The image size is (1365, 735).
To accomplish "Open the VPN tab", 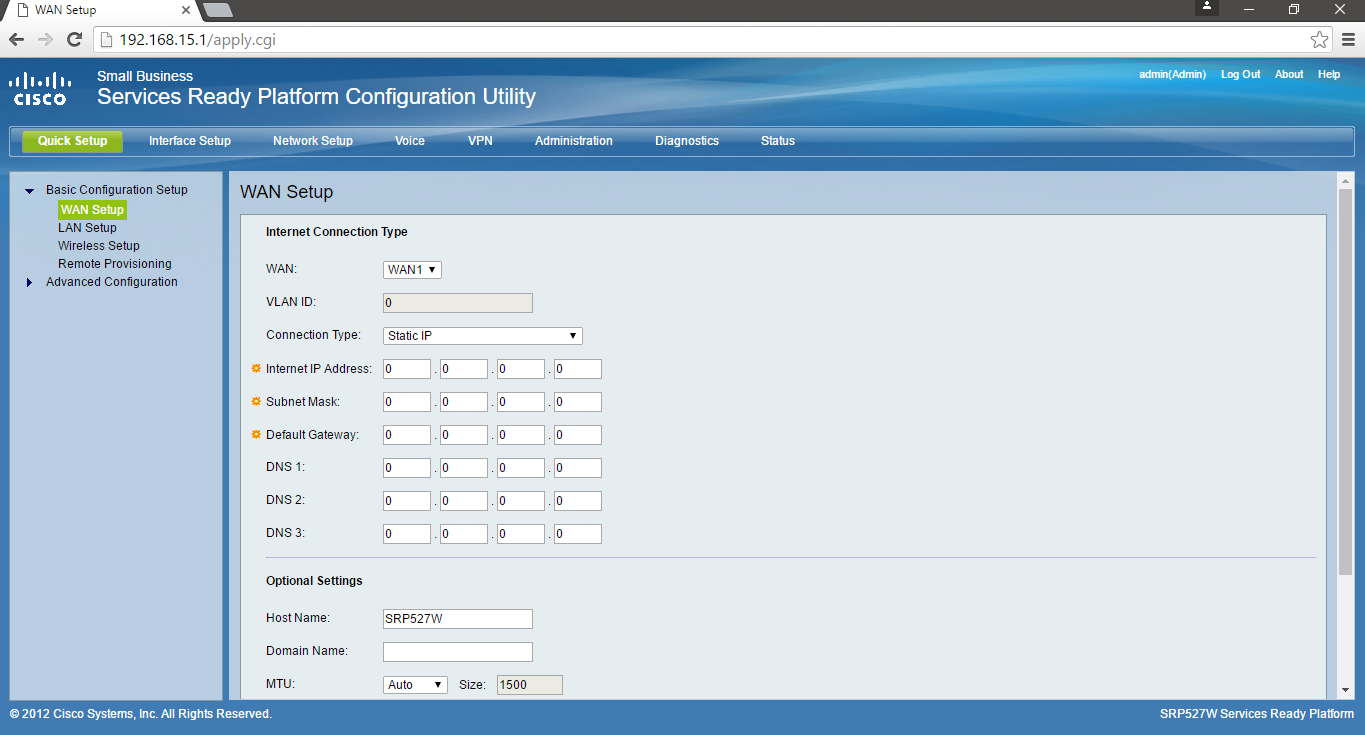I will [x=480, y=141].
